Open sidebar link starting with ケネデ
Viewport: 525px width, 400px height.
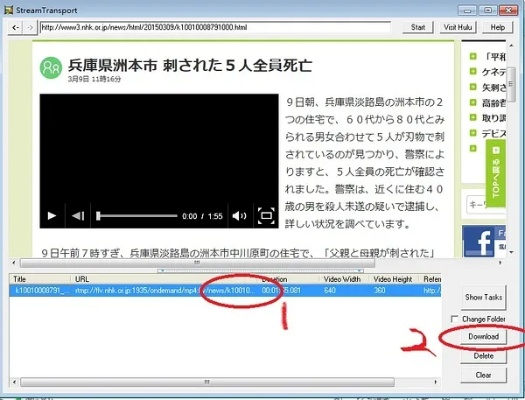[494, 72]
